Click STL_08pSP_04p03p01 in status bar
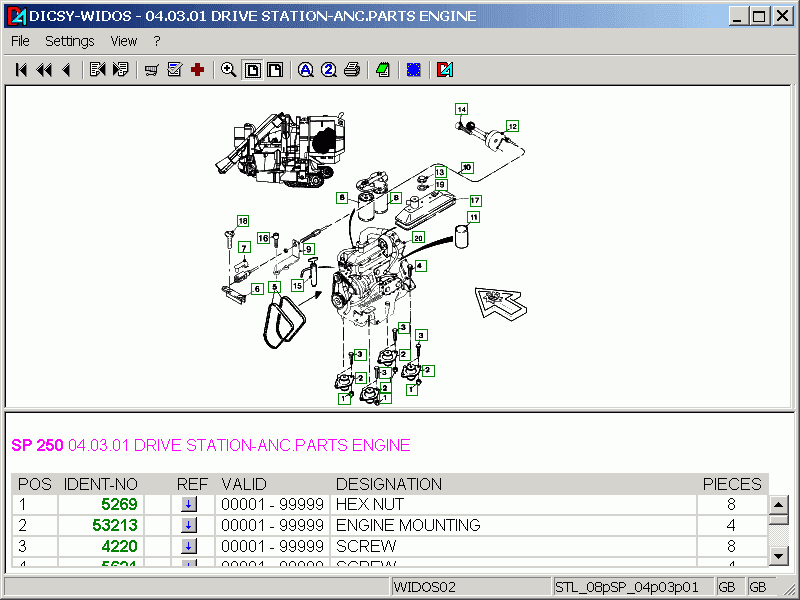The image size is (800, 600). point(627,587)
